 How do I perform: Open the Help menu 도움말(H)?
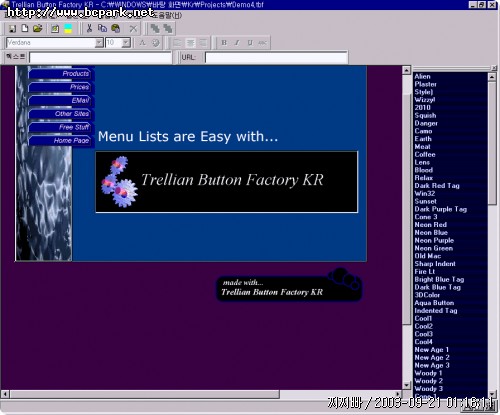[168, 15]
